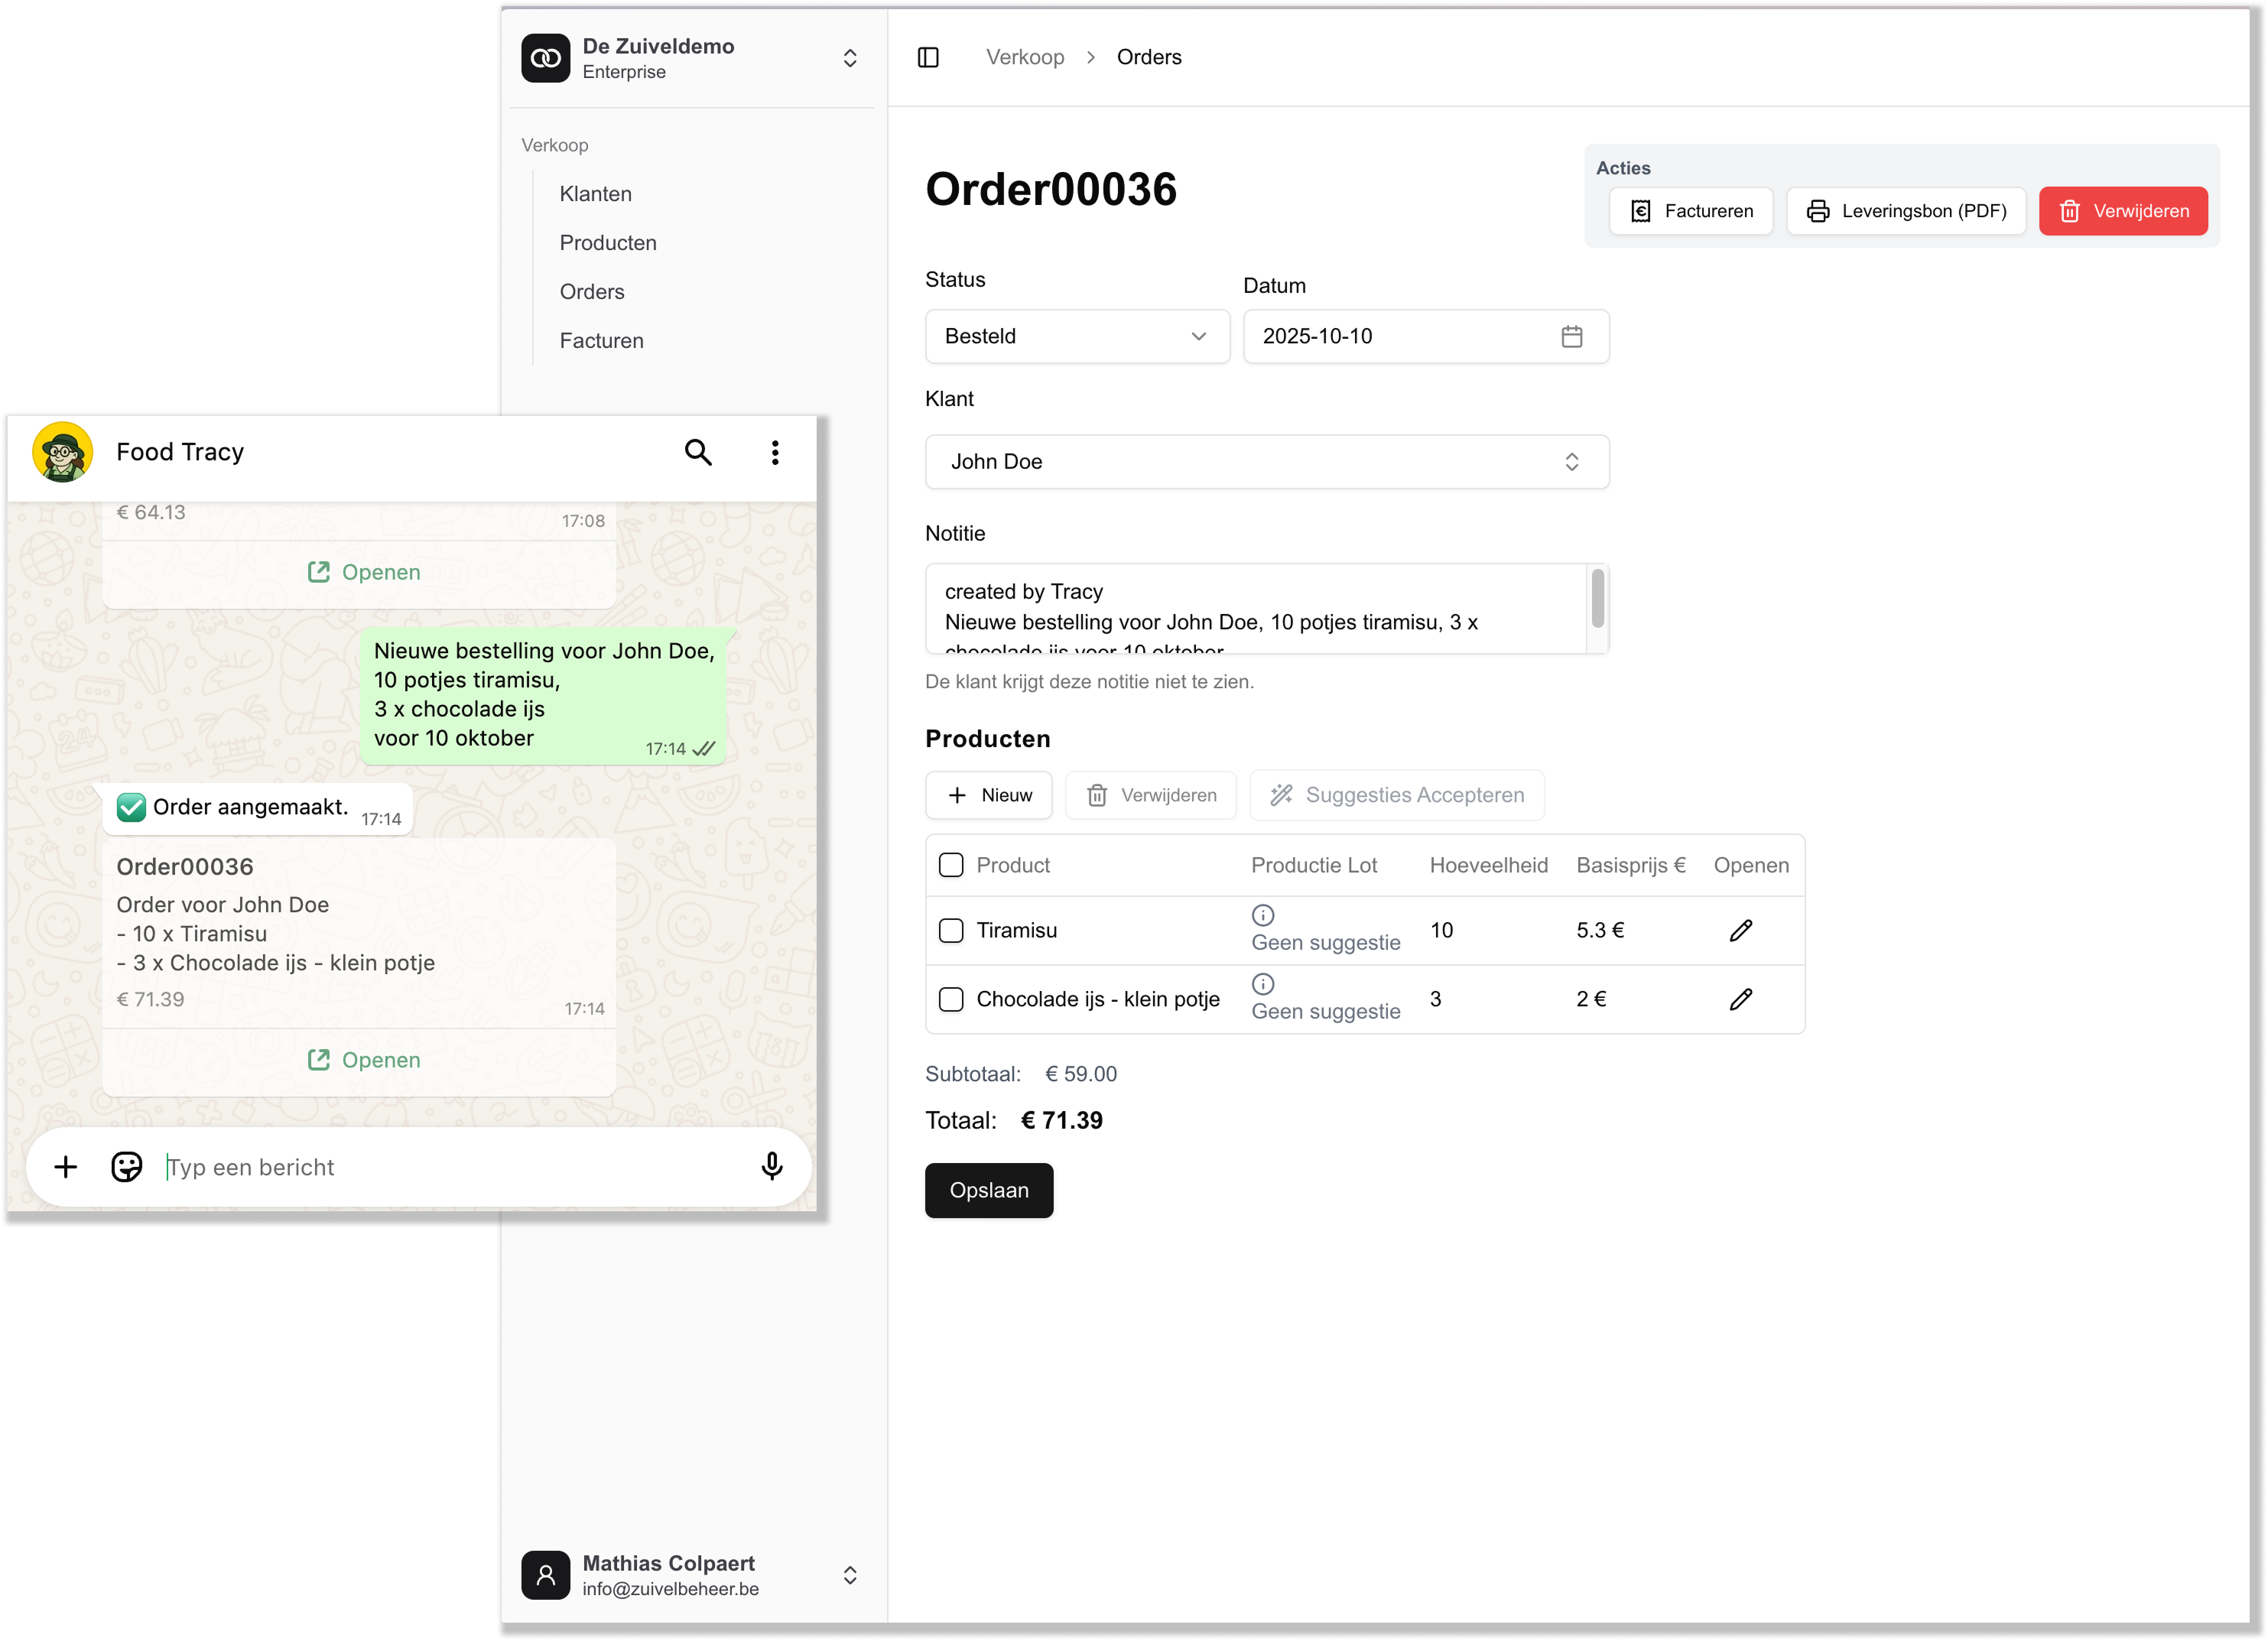The width and height of the screenshot is (2268, 1641).
Task: Expand the De Zuiveldemo workspace switcher
Action: click(x=849, y=58)
